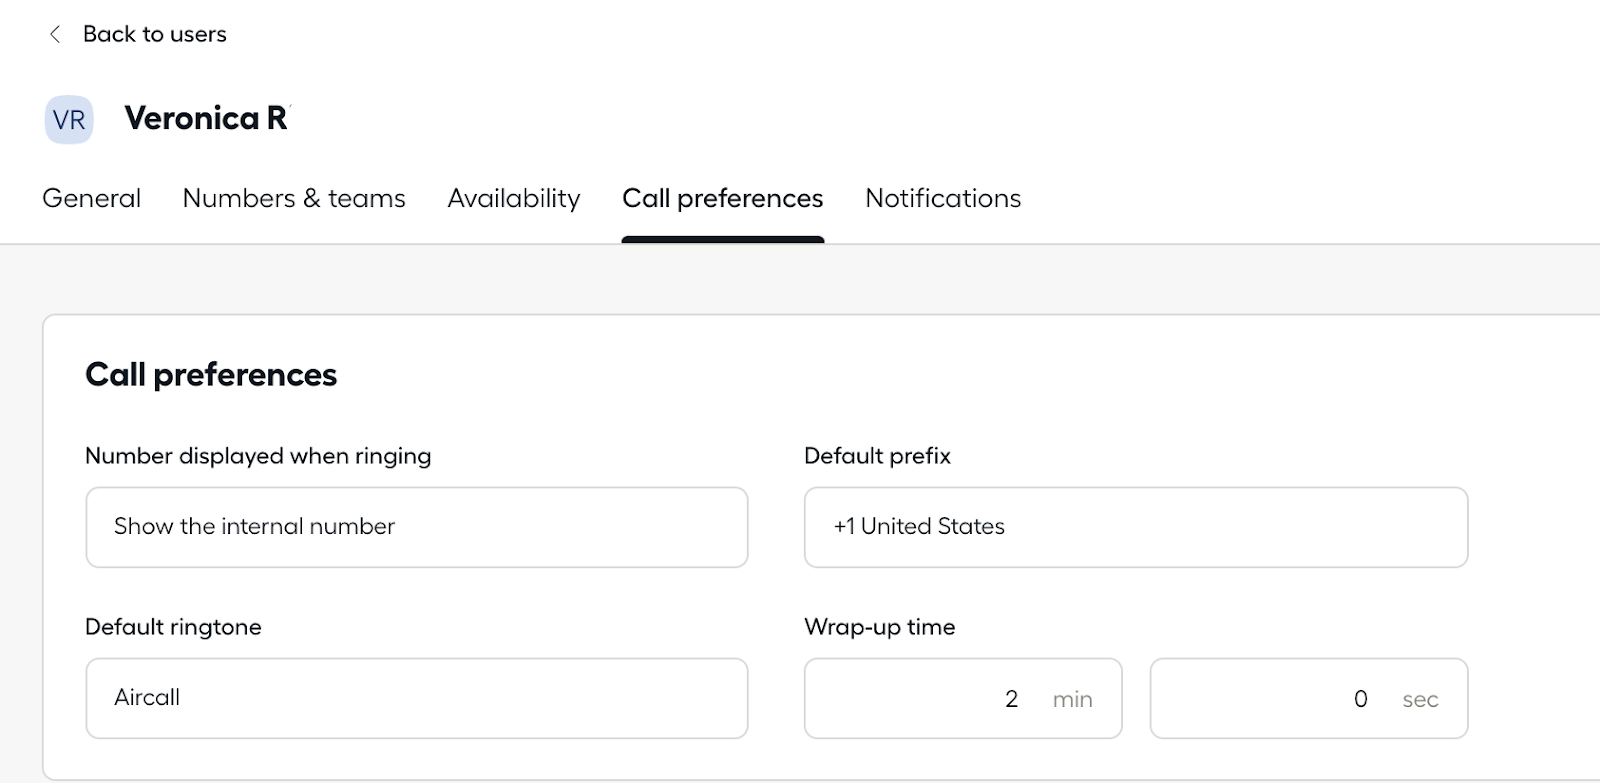Click the VR avatar badge
Image resolution: width=1600 pixels, height=783 pixels.
(69, 120)
